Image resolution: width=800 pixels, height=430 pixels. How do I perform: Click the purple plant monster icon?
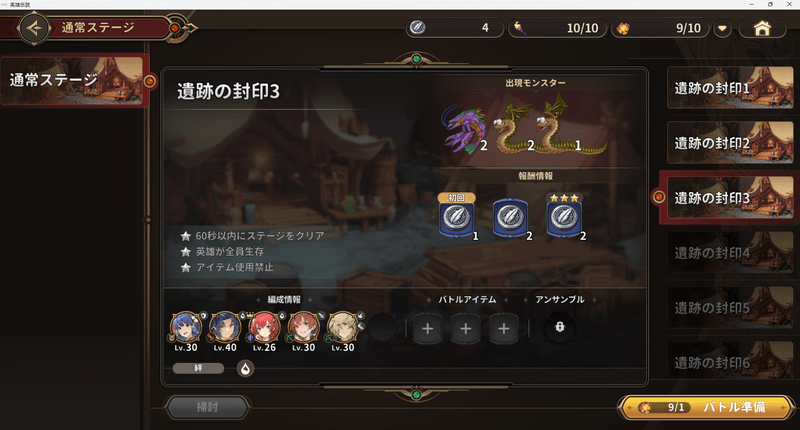(x=464, y=129)
